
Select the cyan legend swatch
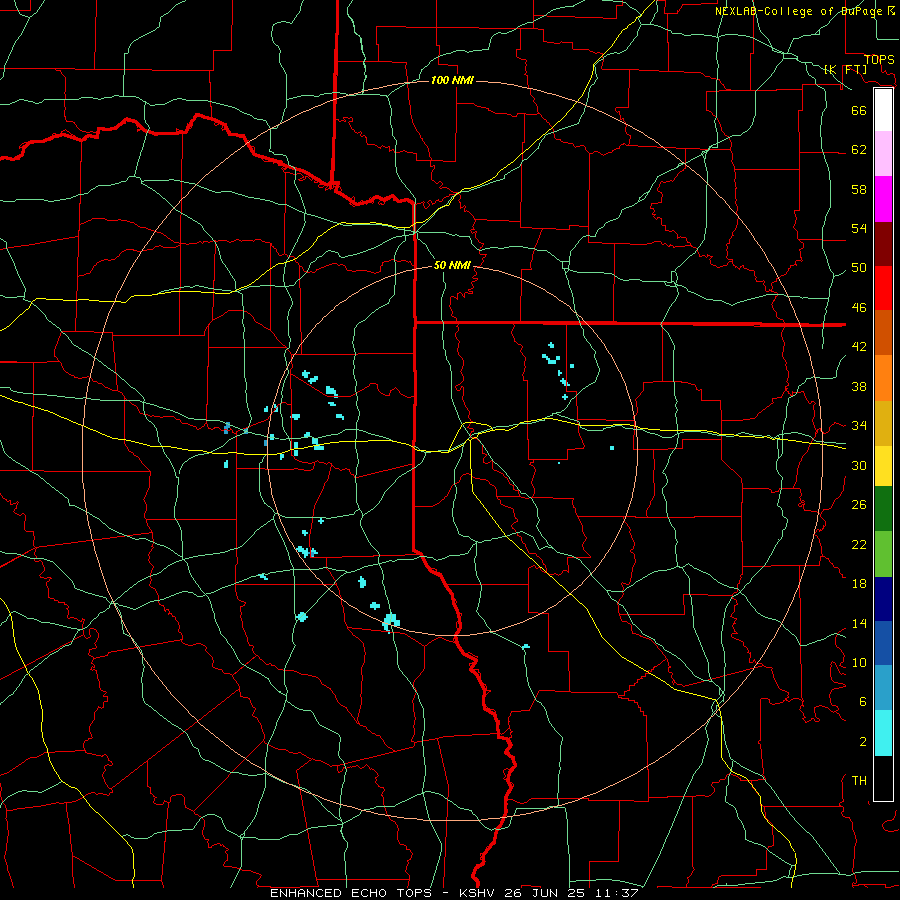tap(883, 733)
